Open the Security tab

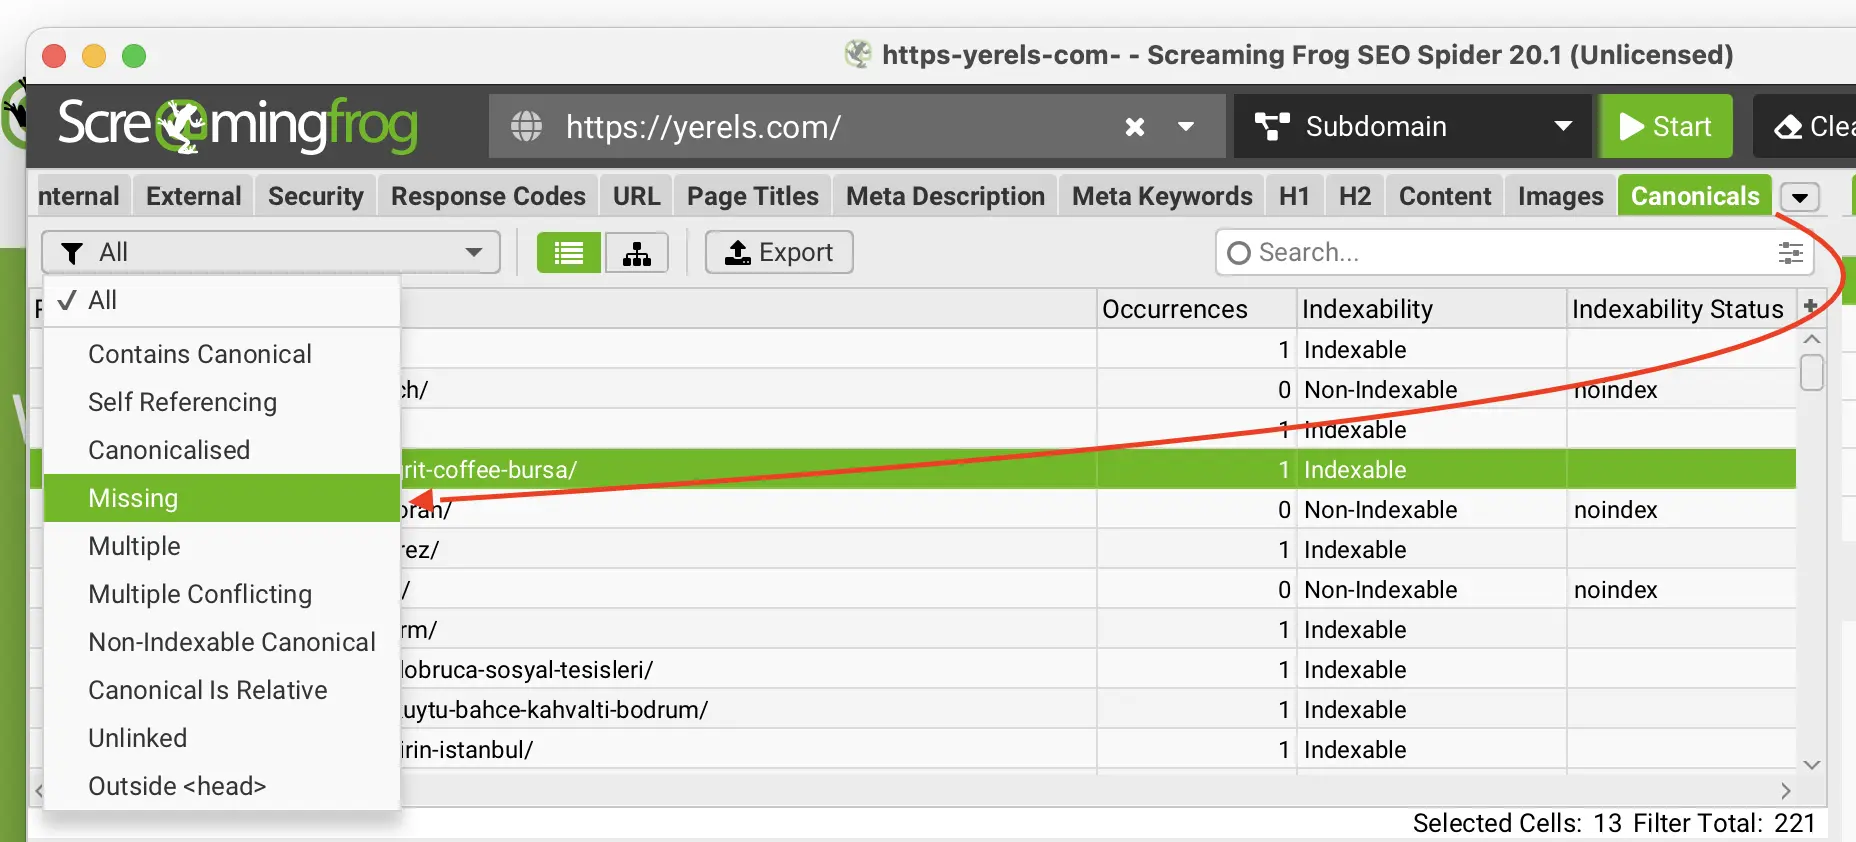tap(316, 196)
